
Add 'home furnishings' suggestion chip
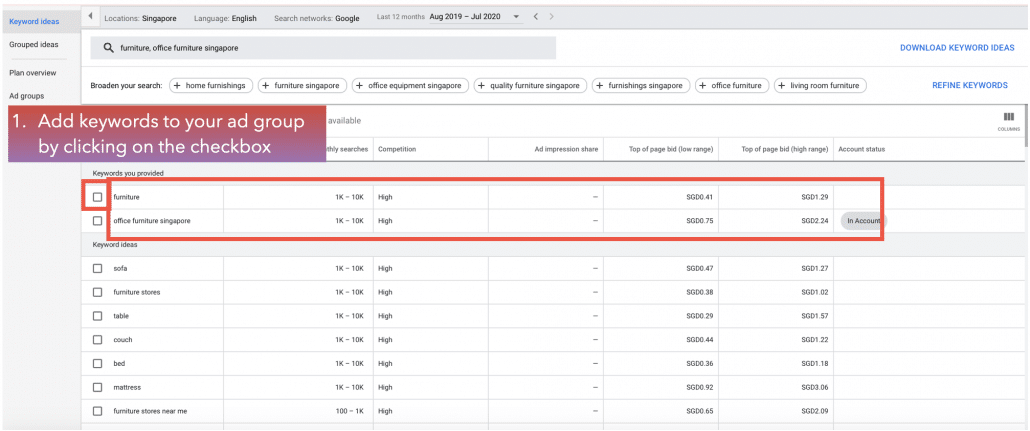211,85
